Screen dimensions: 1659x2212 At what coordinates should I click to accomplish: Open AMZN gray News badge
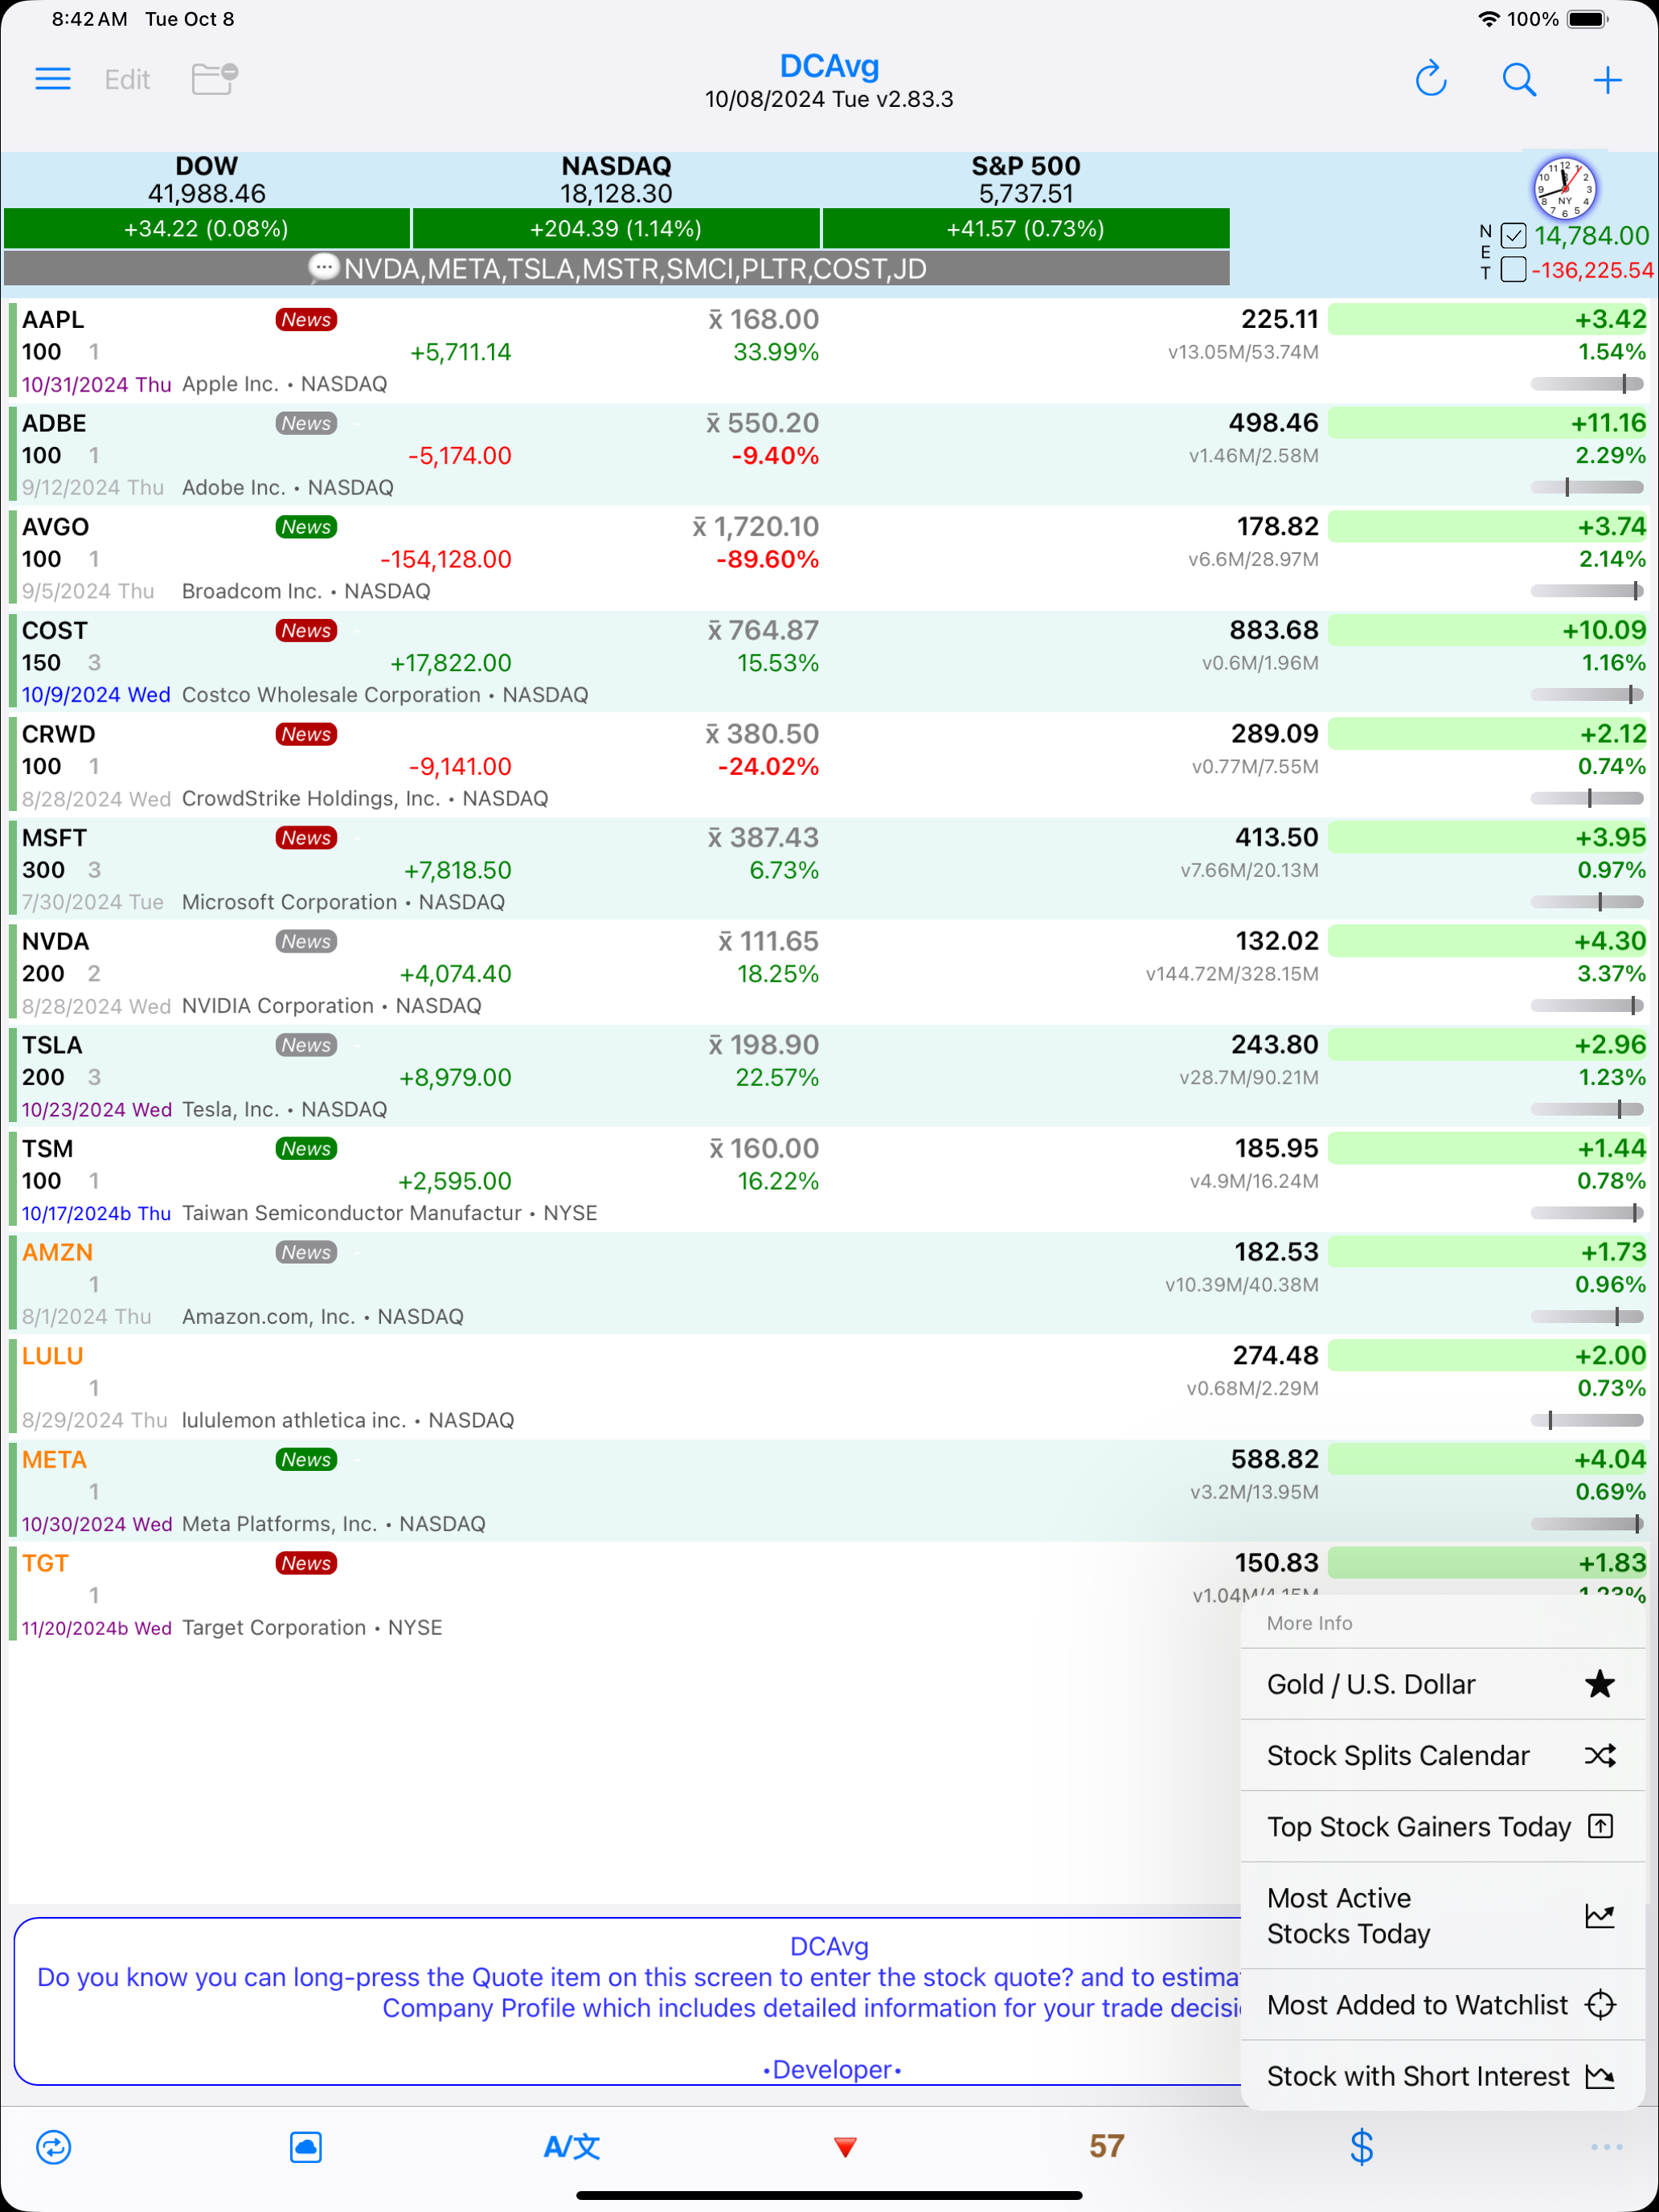point(306,1253)
